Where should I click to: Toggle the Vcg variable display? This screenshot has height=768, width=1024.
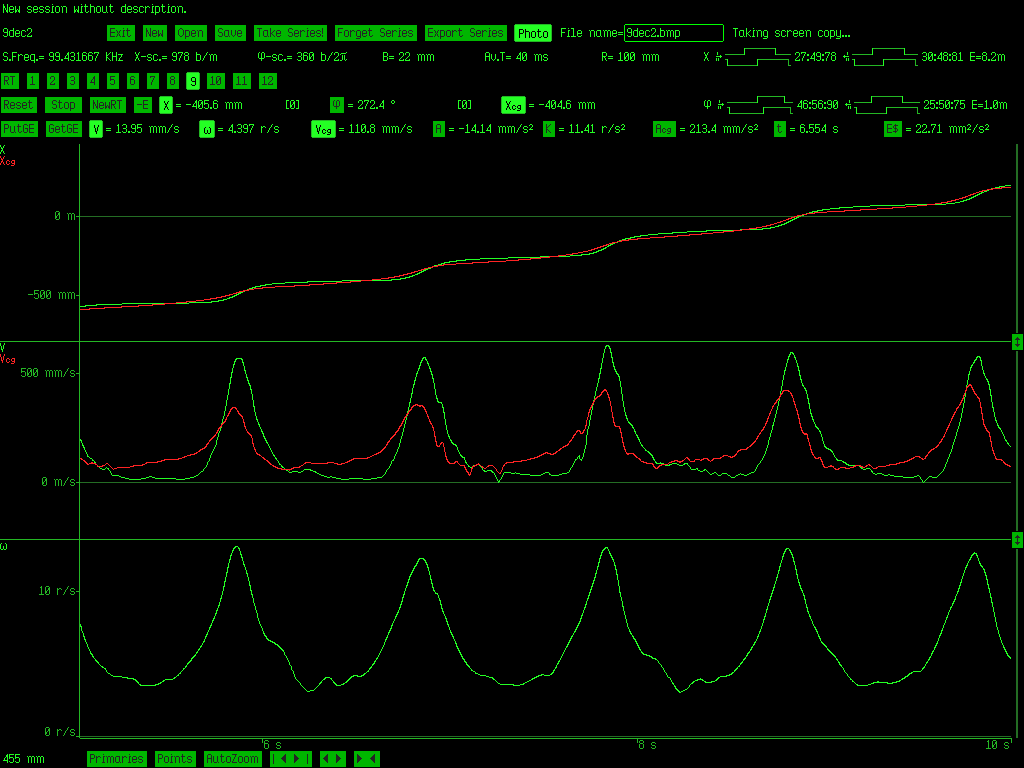click(x=323, y=129)
